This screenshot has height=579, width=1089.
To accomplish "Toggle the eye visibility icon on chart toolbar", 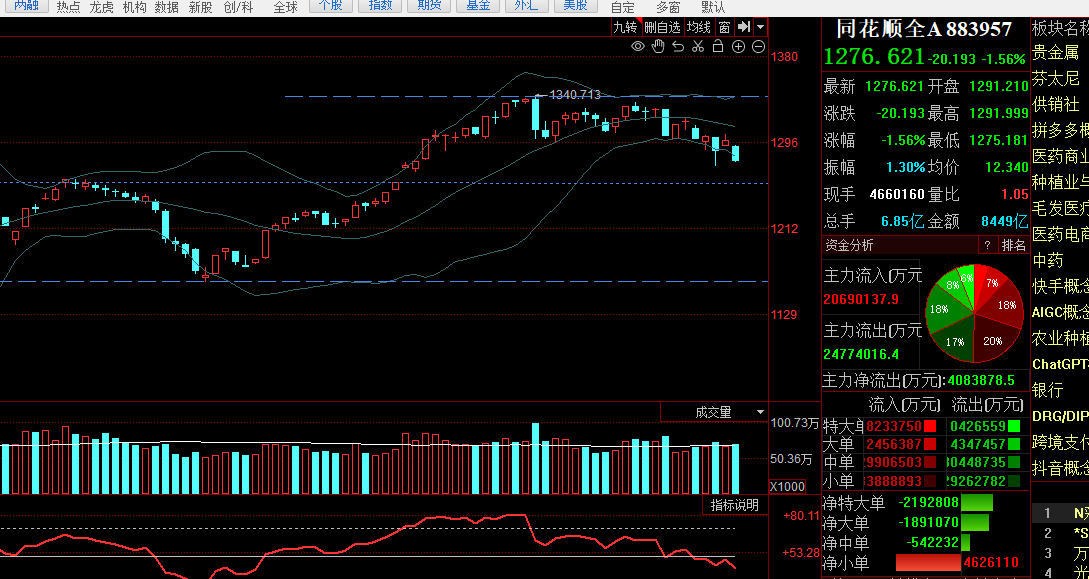I will (x=638, y=47).
